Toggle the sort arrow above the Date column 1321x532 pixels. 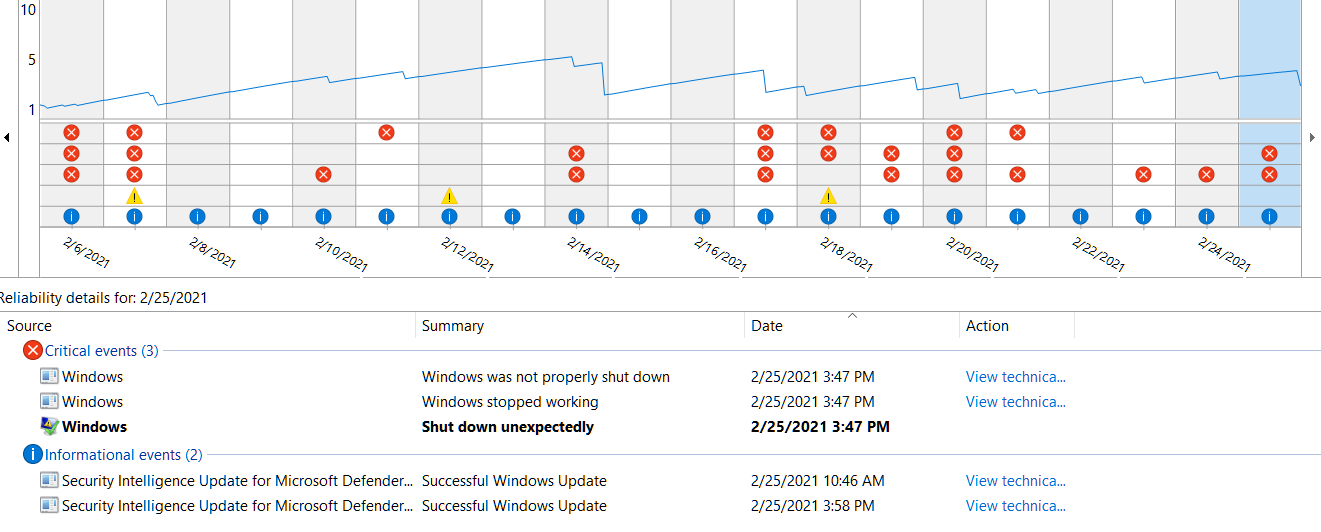click(x=852, y=316)
